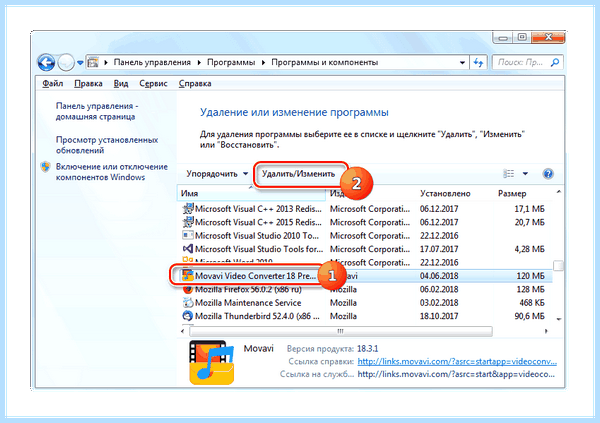The height and width of the screenshot is (423, 600).
Task: Open the Ссылка справки Movavi hyperlink
Action: (457, 361)
